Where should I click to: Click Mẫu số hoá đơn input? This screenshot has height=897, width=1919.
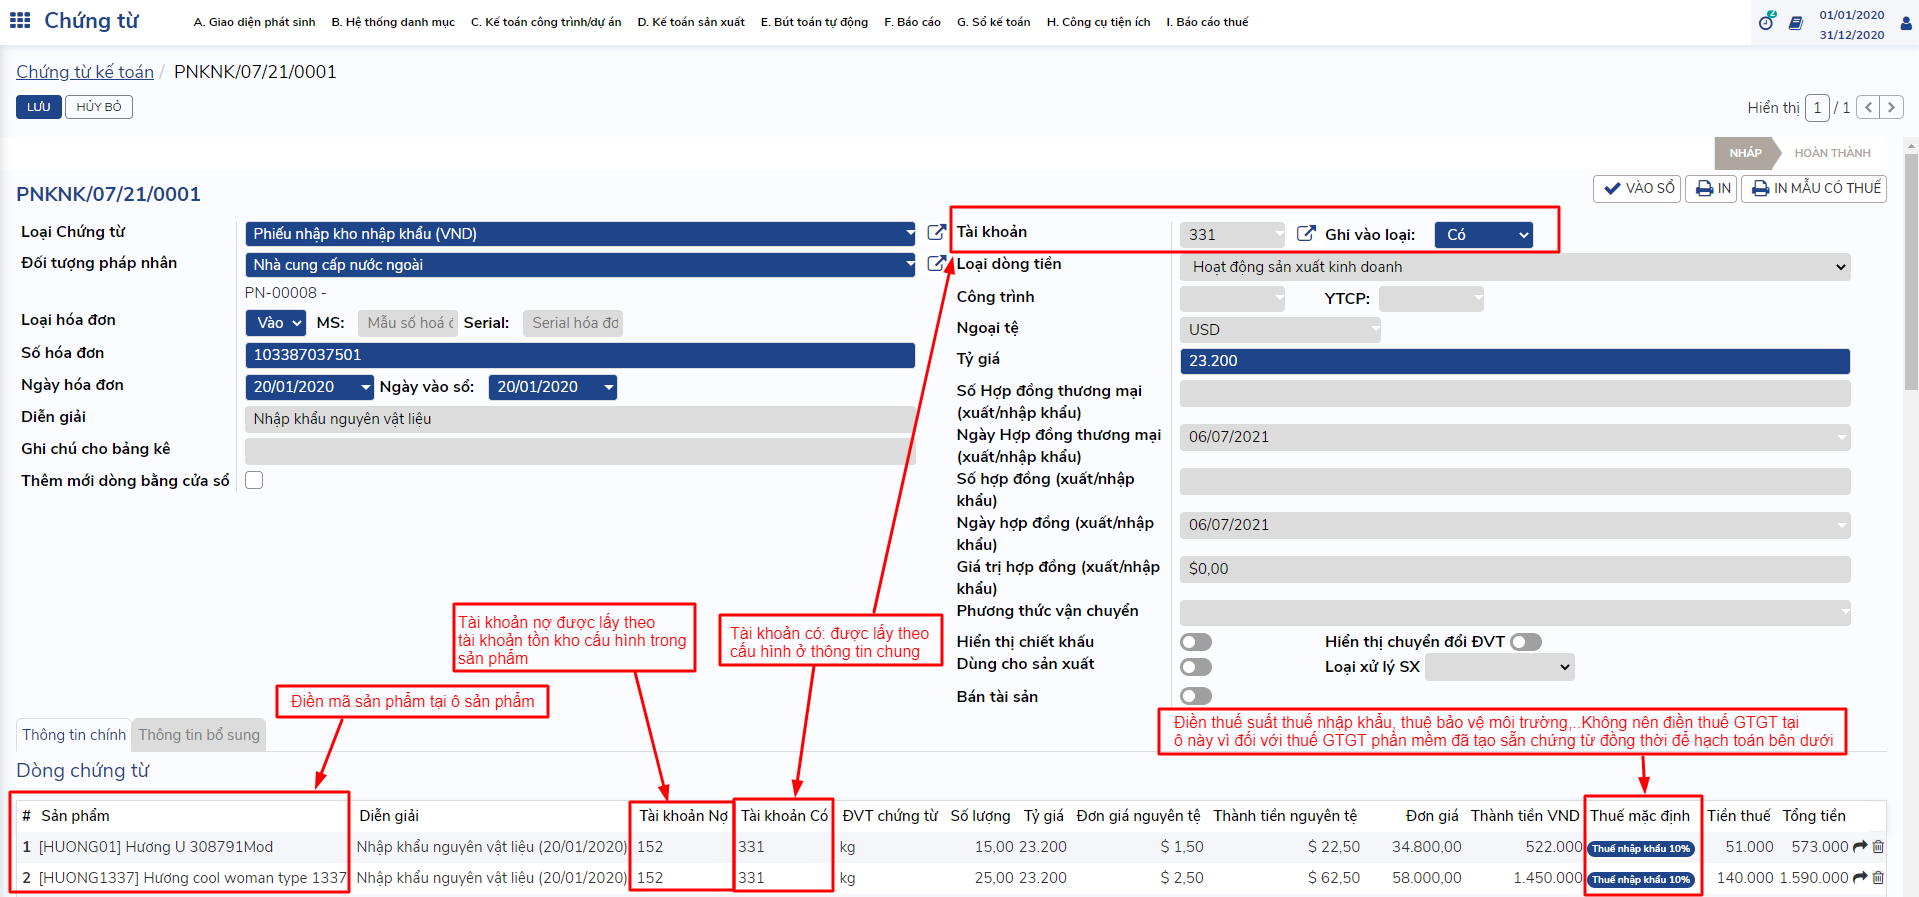408,323
